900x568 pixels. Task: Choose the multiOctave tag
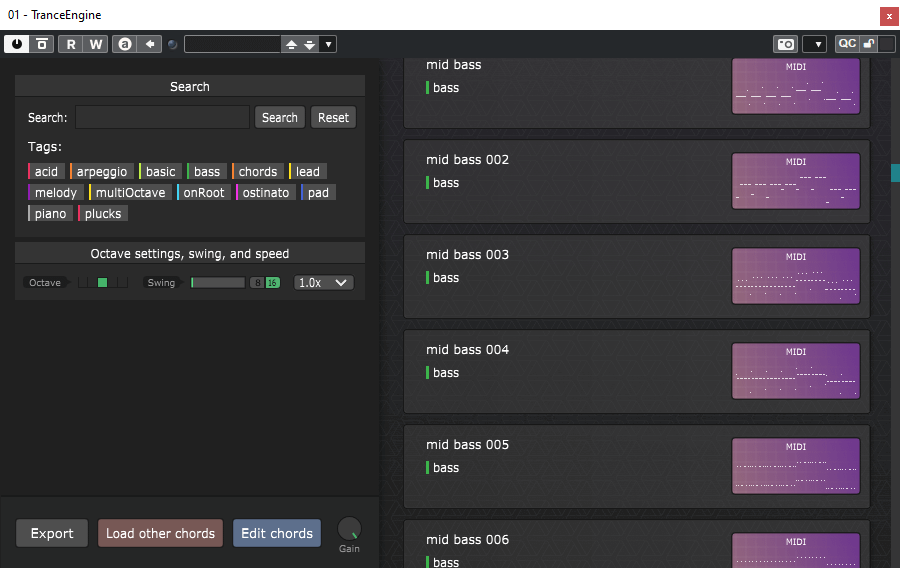coord(130,193)
